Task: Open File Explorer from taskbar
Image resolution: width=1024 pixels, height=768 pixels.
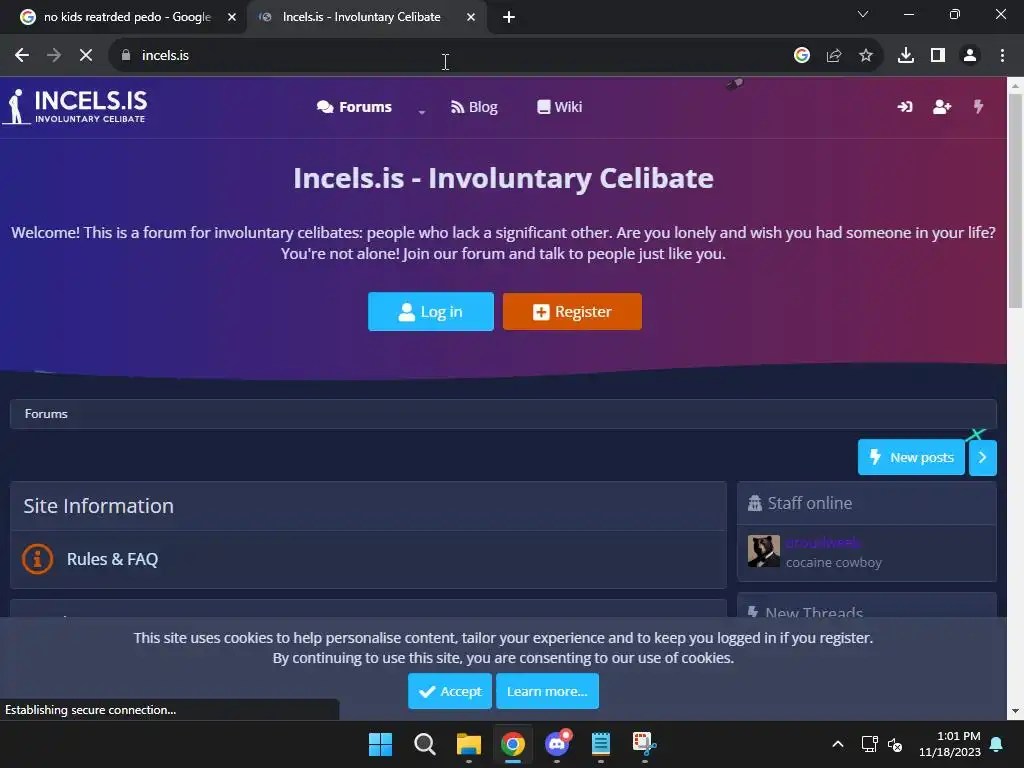Action: click(469, 744)
